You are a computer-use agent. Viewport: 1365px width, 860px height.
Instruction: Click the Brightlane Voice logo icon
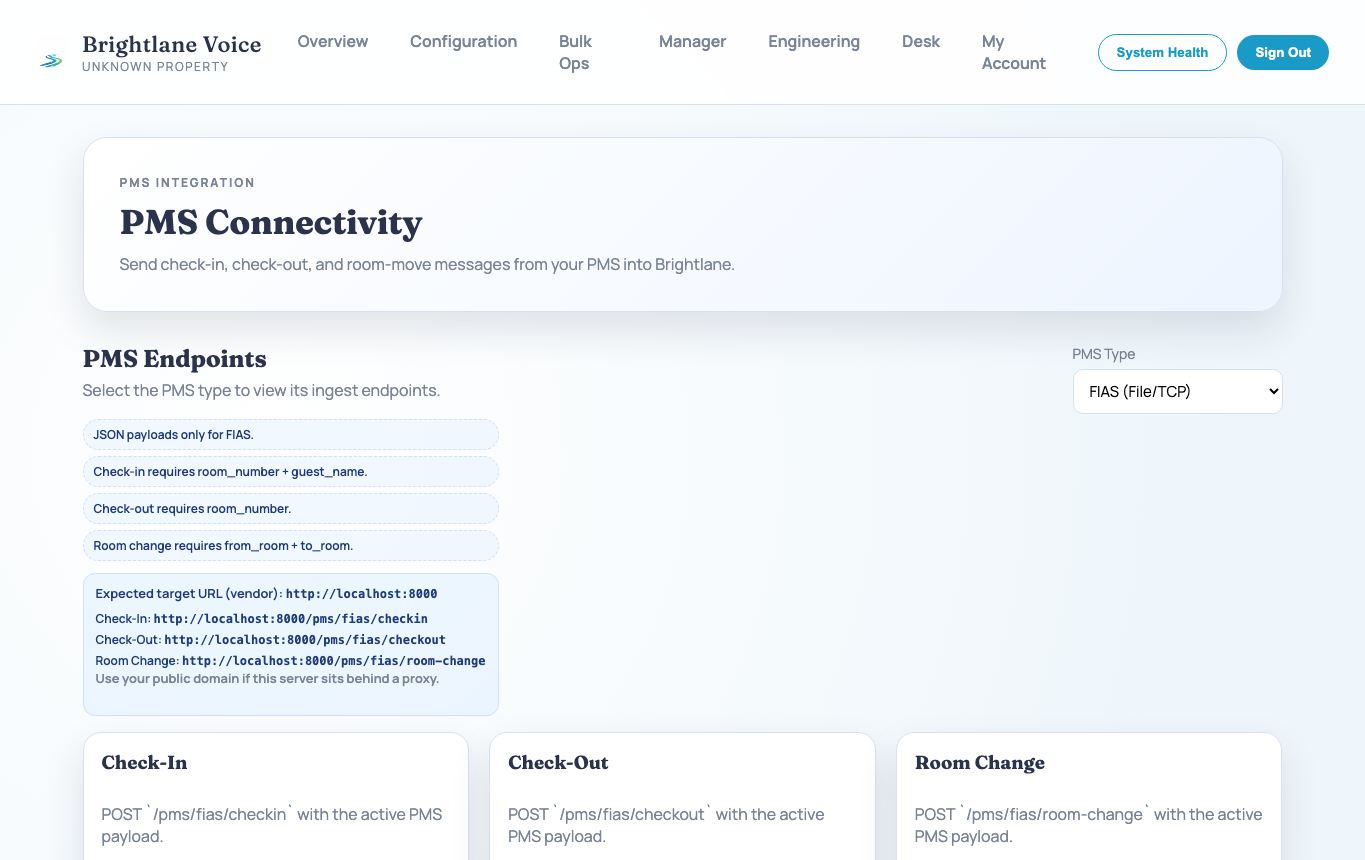pyautogui.click(x=51, y=61)
